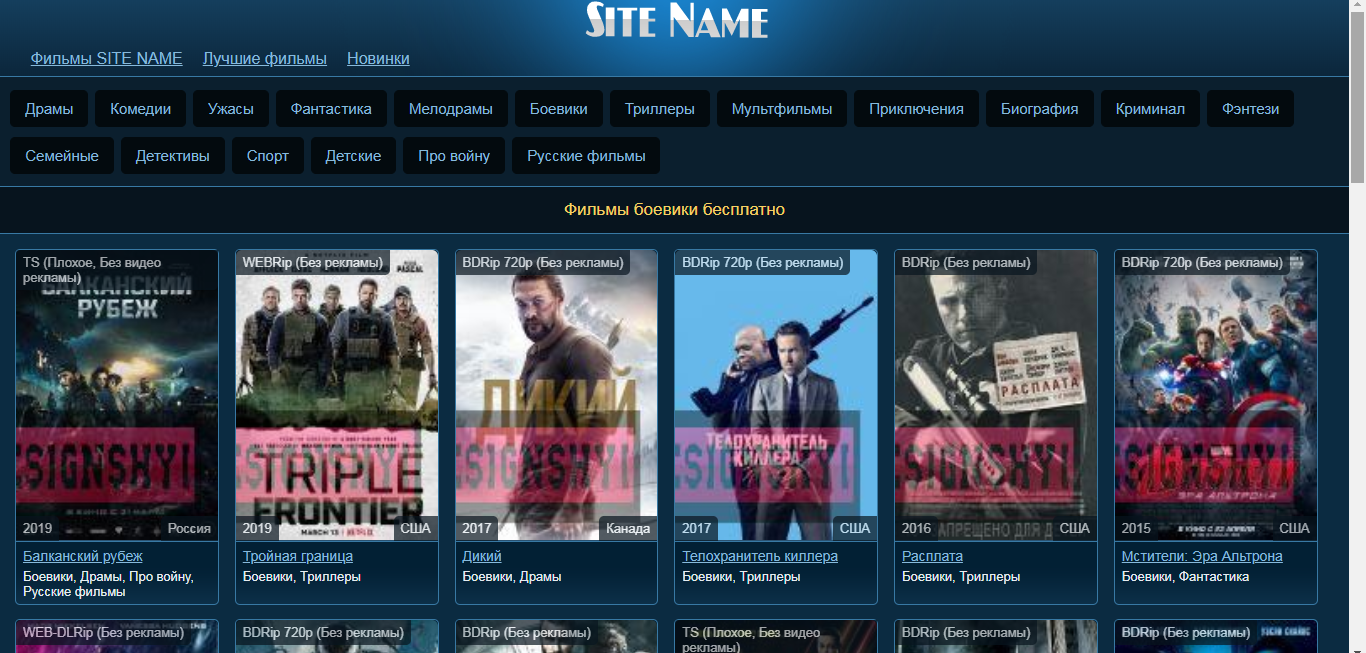Click the Тройная граница title link
The image size is (1366, 653).
(x=298, y=556)
